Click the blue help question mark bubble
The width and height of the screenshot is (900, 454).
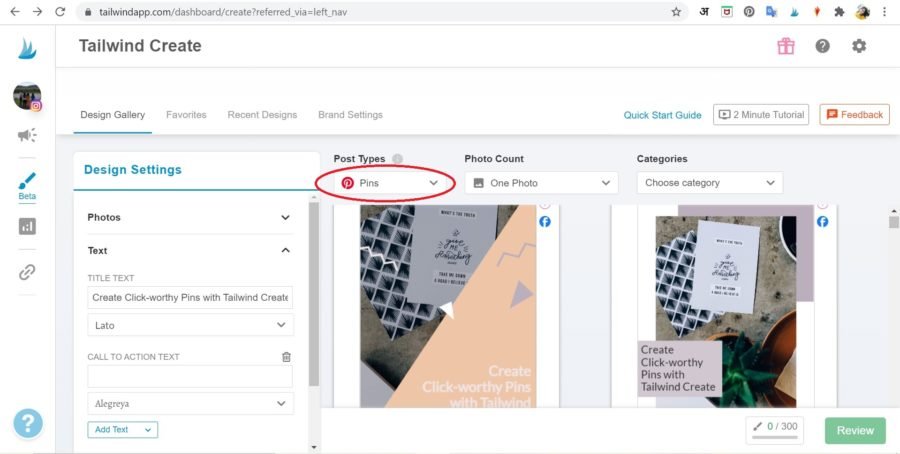[28, 422]
